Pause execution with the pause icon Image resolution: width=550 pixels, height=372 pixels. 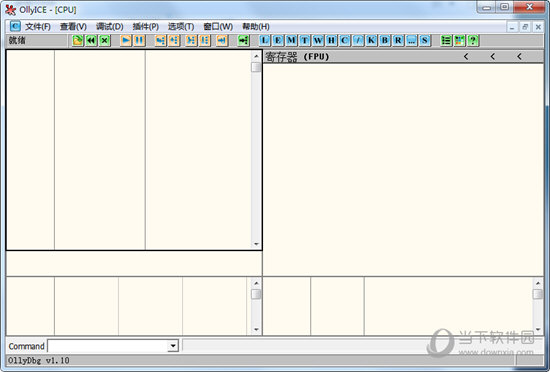click(x=139, y=41)
